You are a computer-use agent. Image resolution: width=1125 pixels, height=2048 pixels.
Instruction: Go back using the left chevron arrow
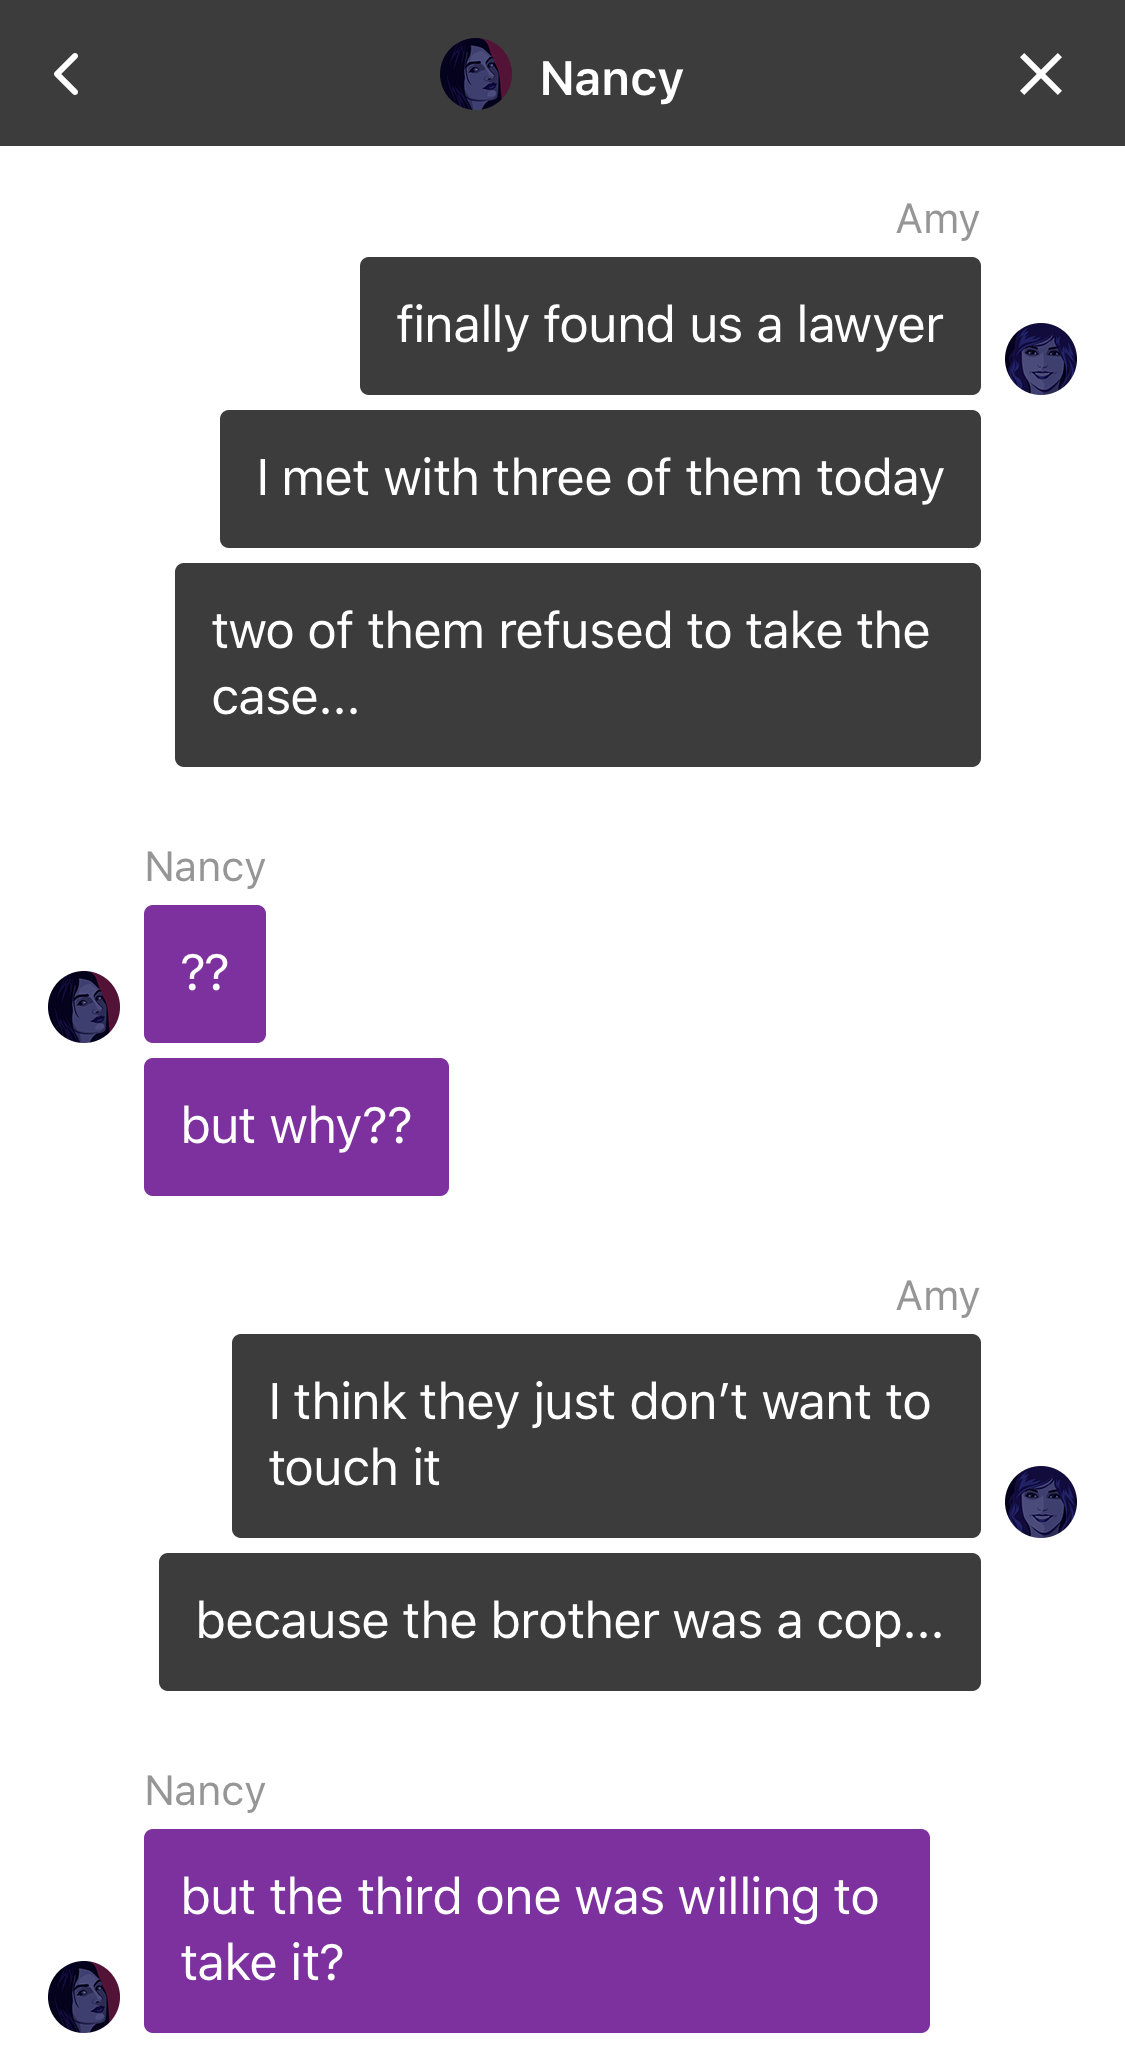(67, 75)
